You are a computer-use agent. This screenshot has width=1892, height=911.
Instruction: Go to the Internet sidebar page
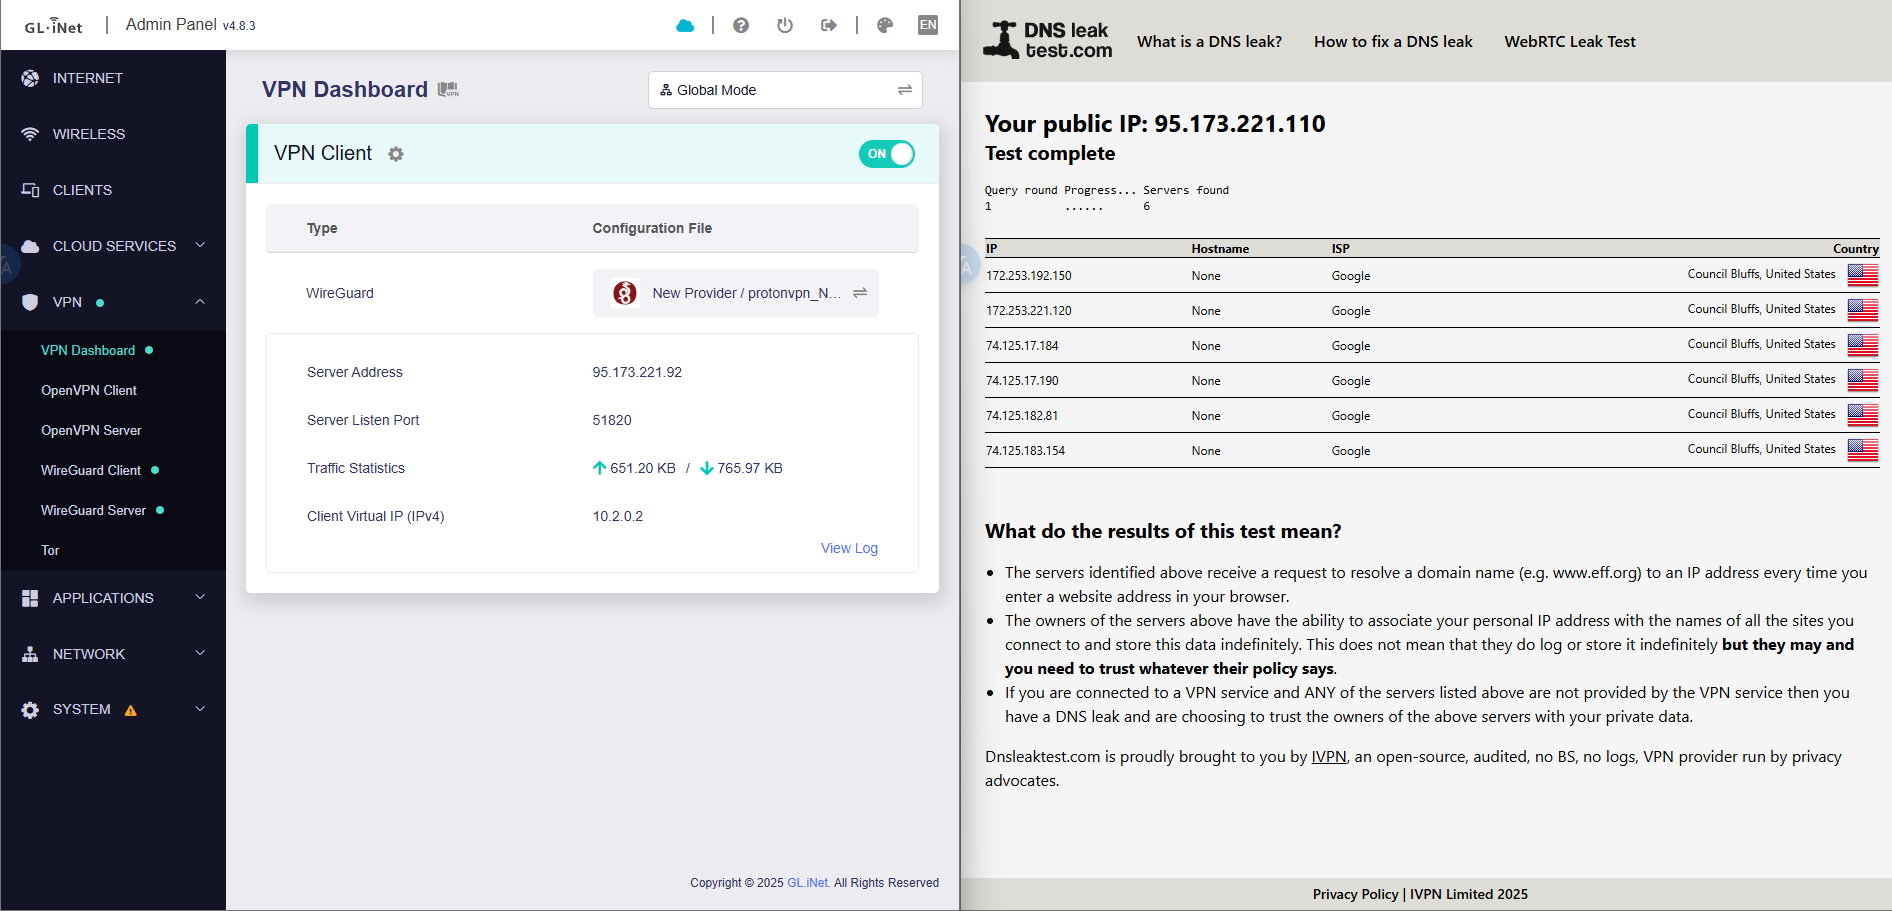click(x=88, y=78)
